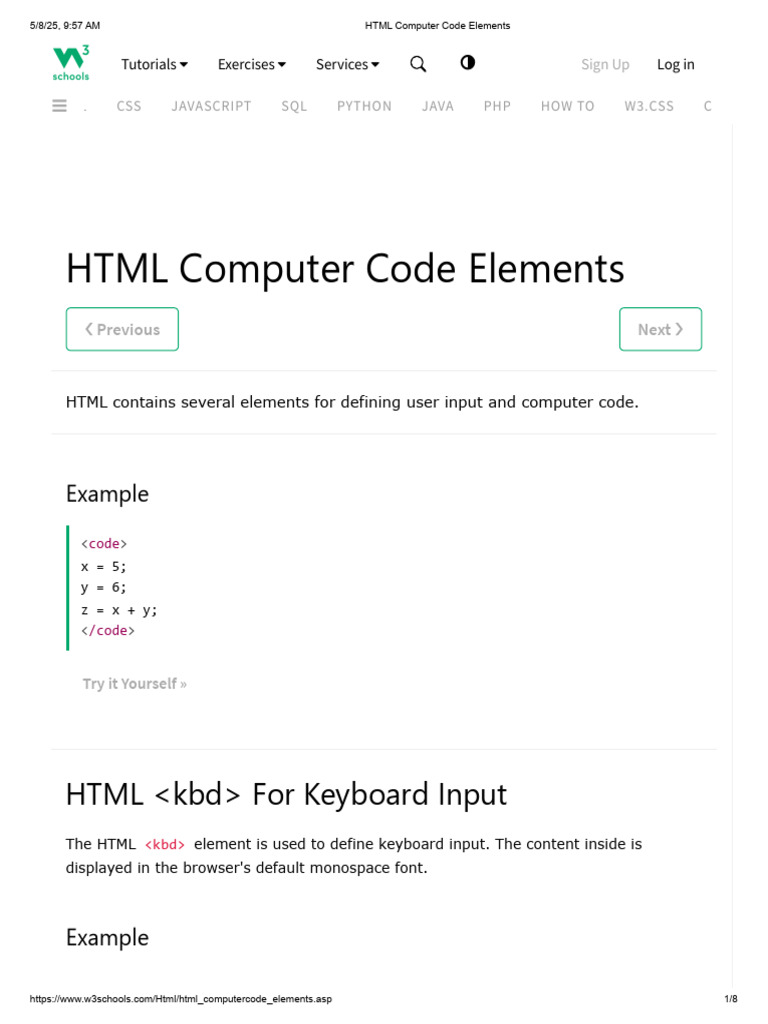The image size is (768, 1024).
Task: Open the hamburger menu icon
Action: tap(60, 106)
